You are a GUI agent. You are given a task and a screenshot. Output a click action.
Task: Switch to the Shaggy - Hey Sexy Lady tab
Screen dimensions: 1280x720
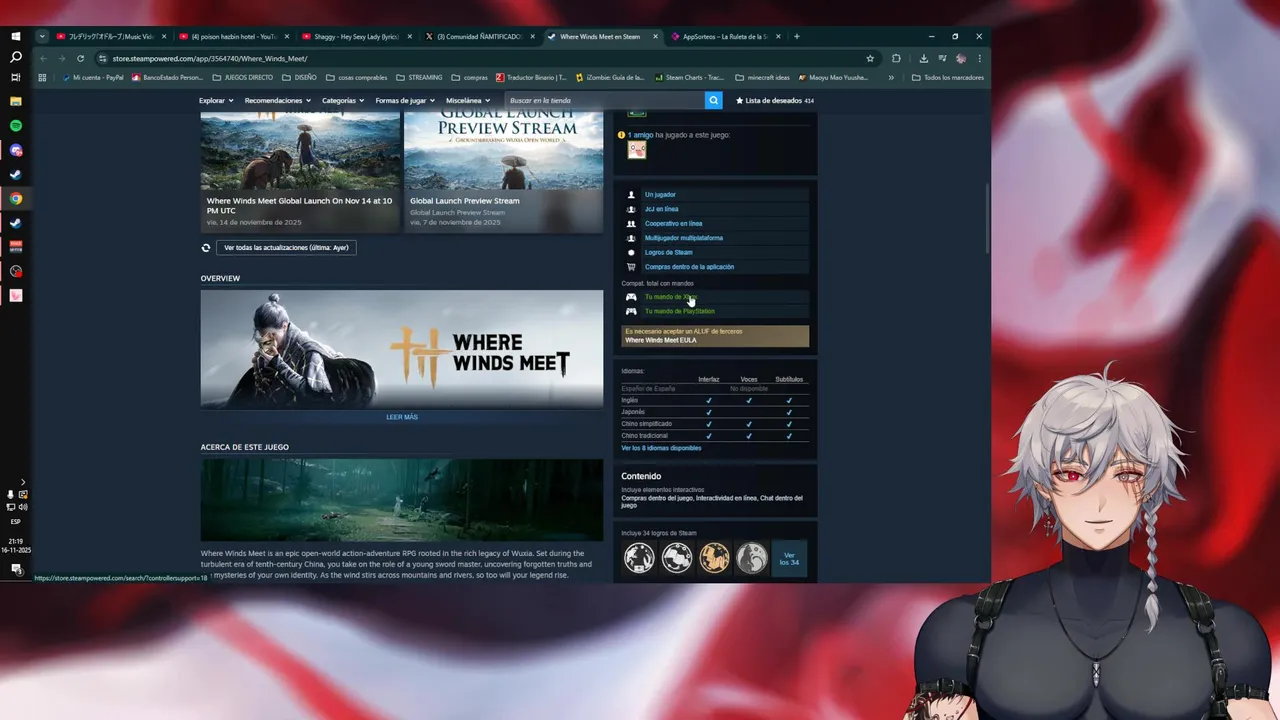pos(357,37)
